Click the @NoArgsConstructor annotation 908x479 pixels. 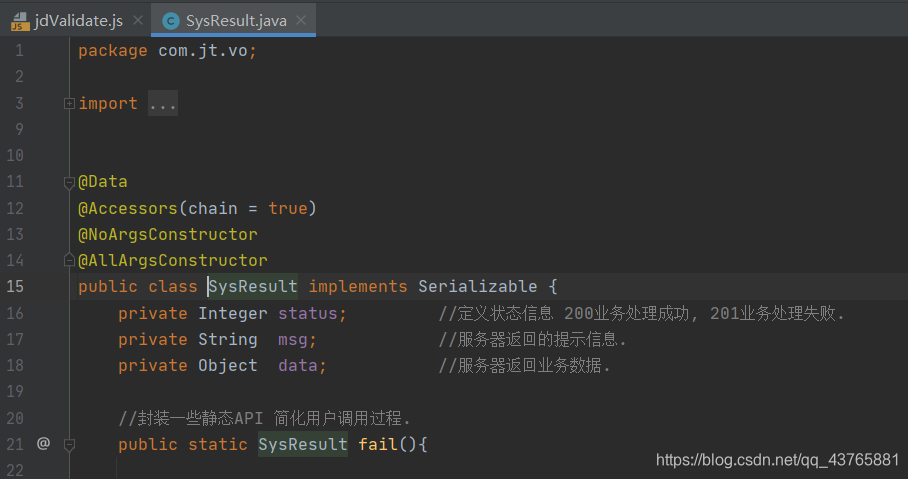point(167,235)
